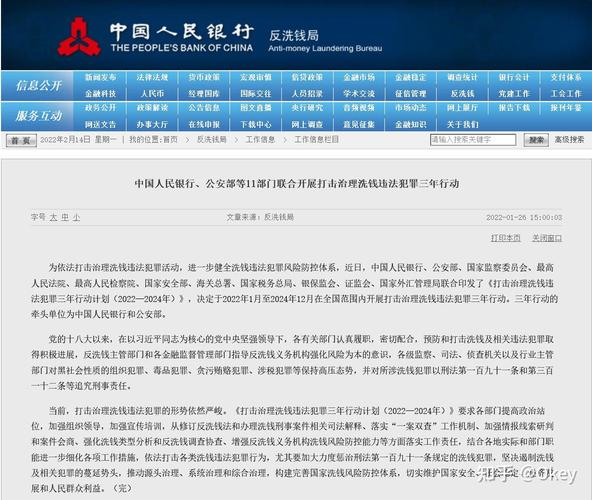
Task: Select 报刊年鉴 navigation item
Action: pos(566,108)
